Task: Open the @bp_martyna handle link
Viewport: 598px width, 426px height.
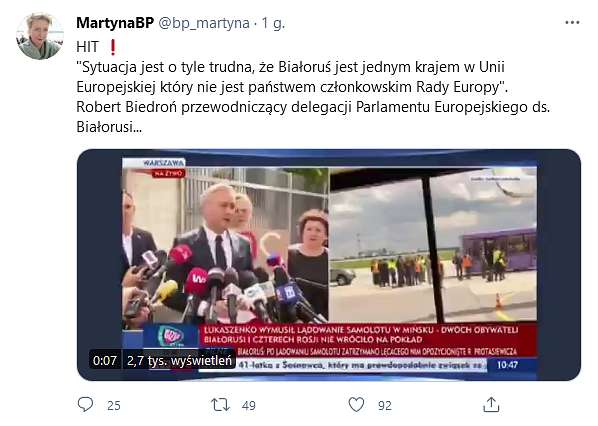Action: 204,23
